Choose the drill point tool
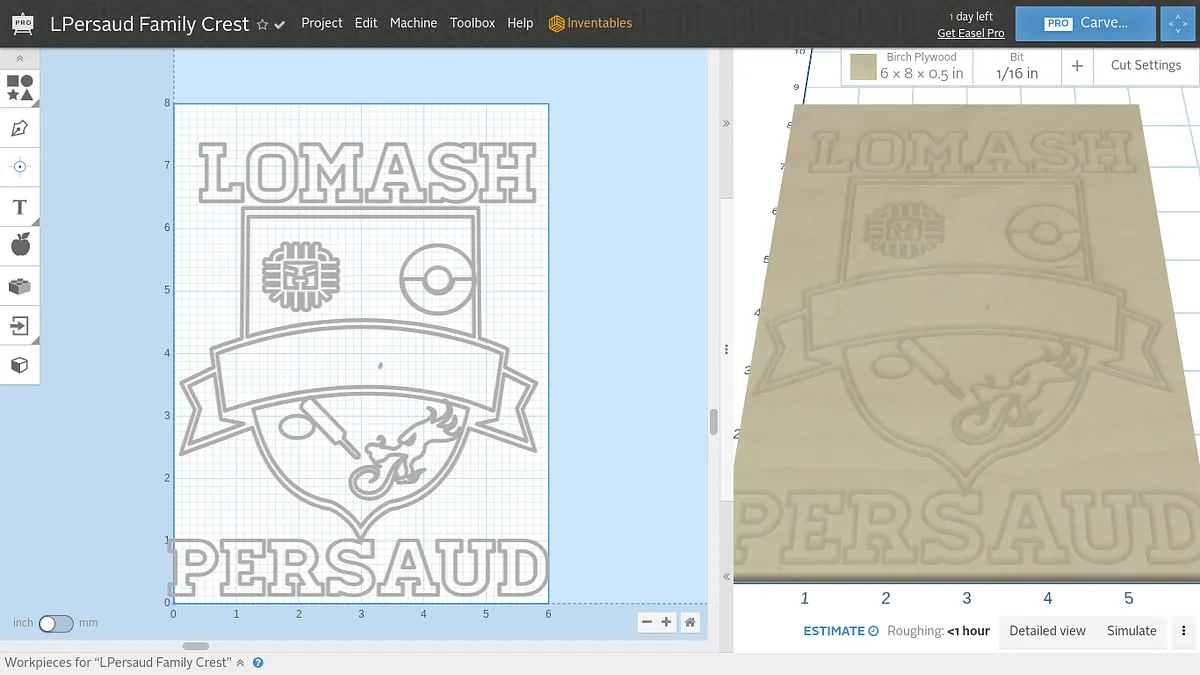 (20, 167)
